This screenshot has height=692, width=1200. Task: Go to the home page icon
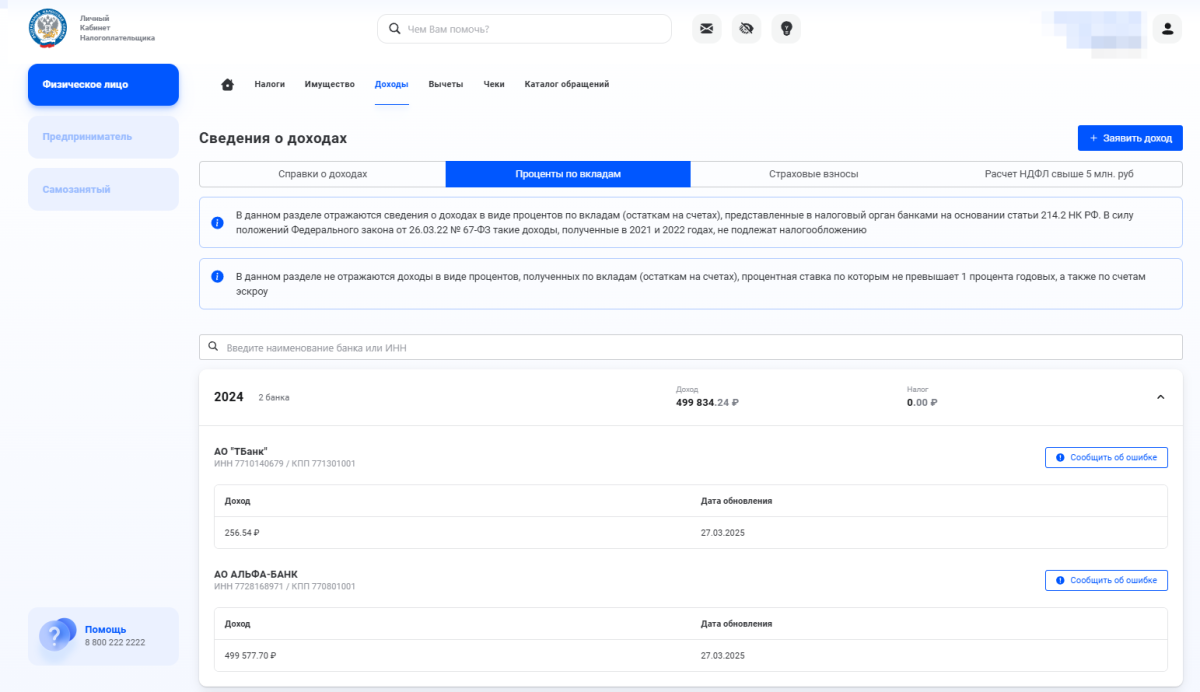(x=227, y=85)
